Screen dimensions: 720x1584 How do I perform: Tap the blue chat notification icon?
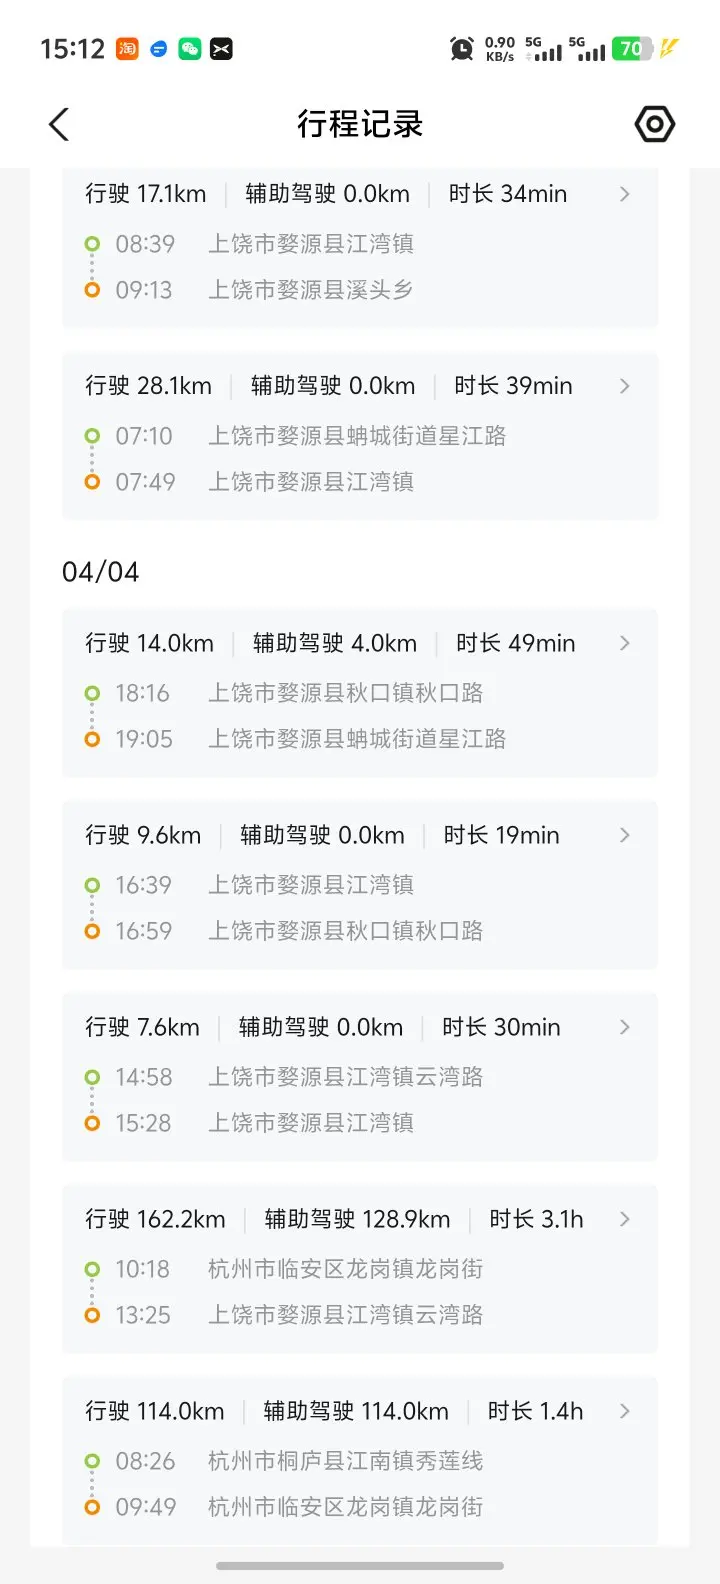pos(158,49)
